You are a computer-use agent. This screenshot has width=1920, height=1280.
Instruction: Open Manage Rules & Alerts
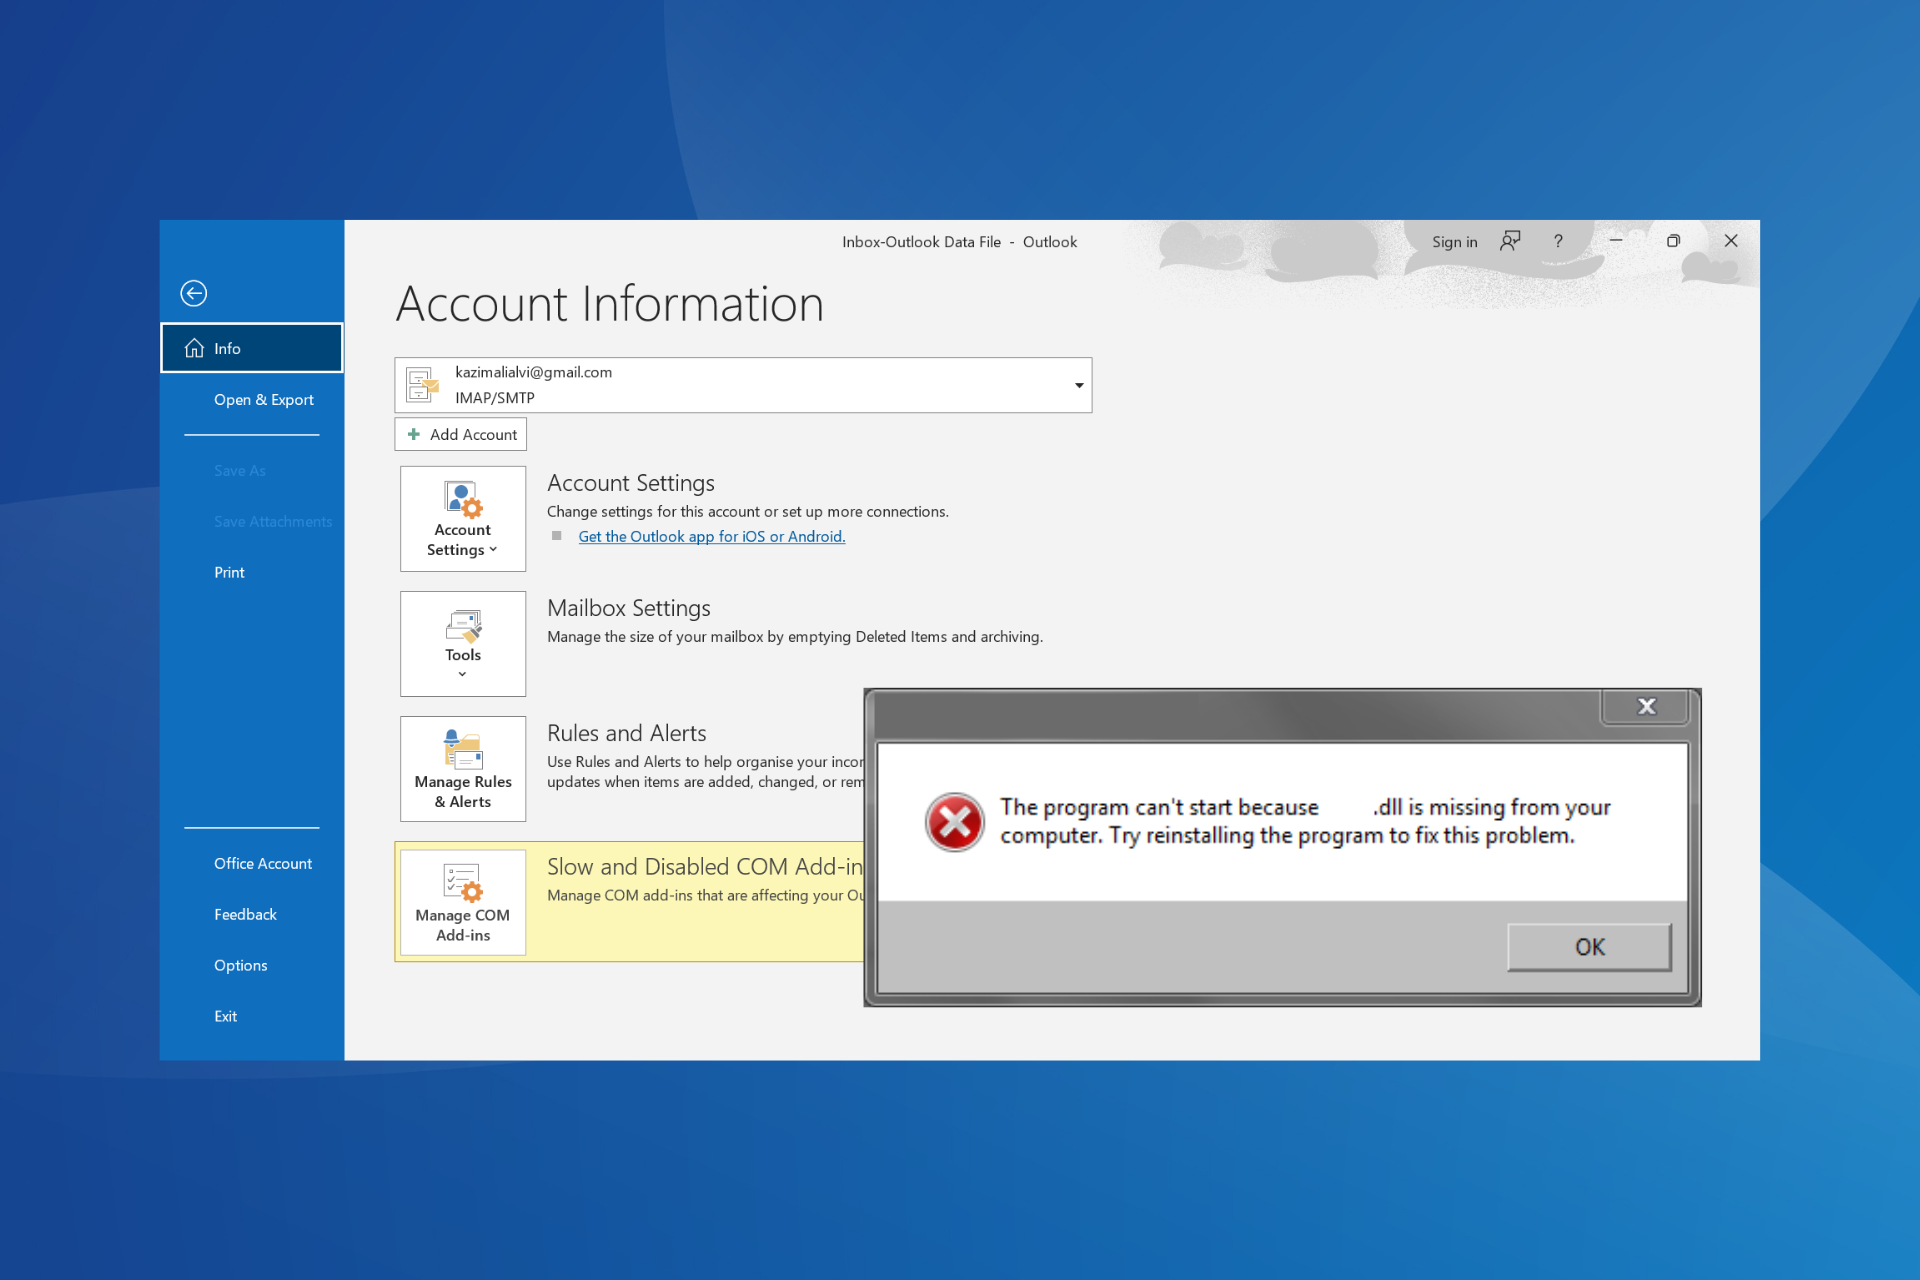[462, 768]
